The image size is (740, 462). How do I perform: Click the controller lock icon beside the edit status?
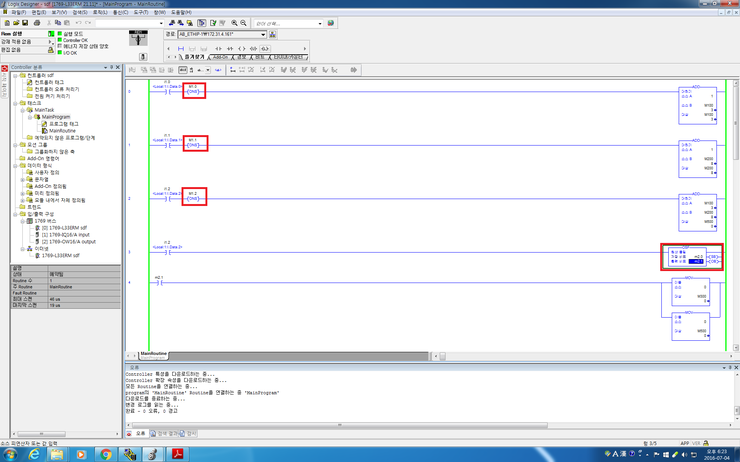(x=50, y=50)
